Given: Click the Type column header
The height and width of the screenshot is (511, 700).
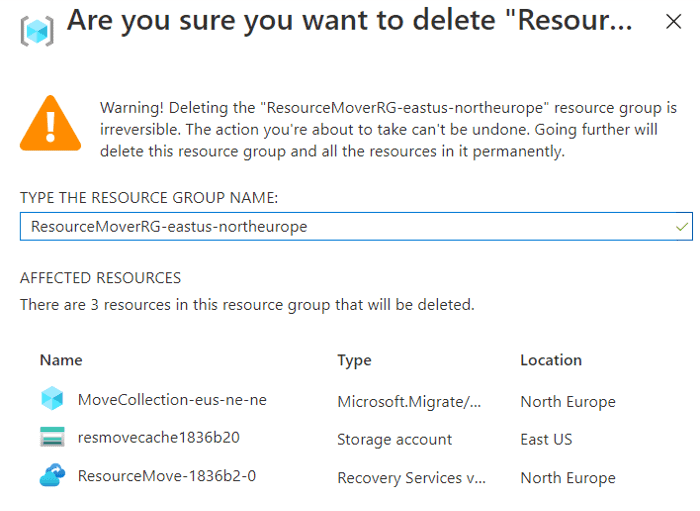Looking at the screenshot, I should 354,361.
